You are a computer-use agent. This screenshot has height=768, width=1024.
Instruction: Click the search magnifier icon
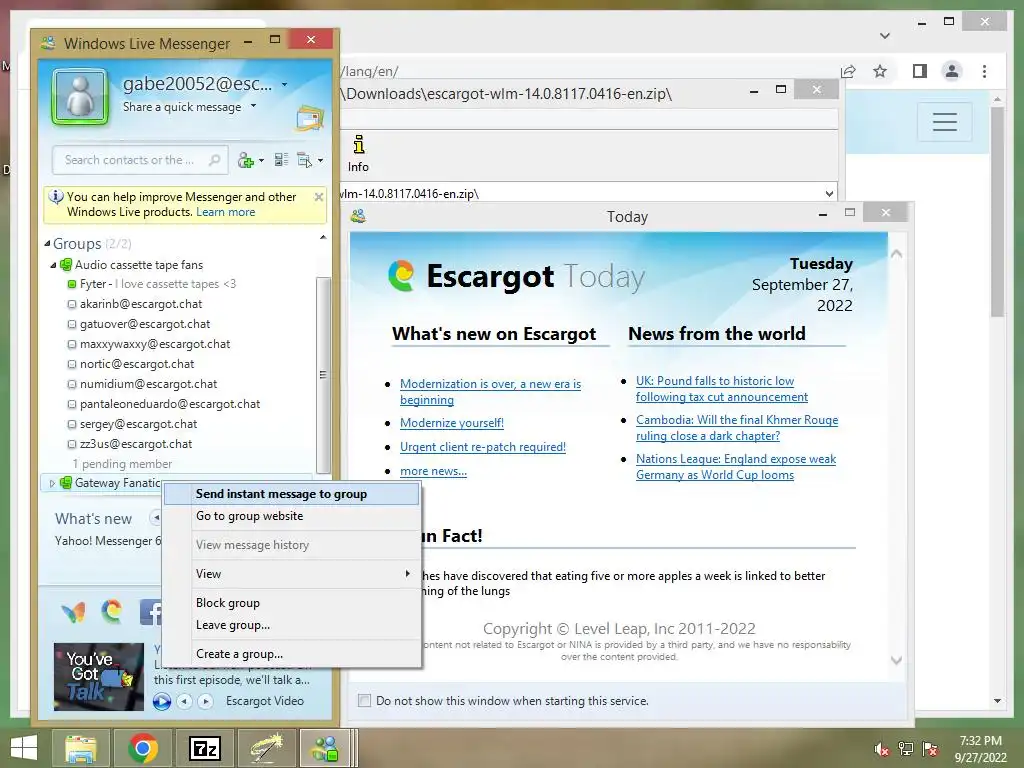[x=214, y=160]
